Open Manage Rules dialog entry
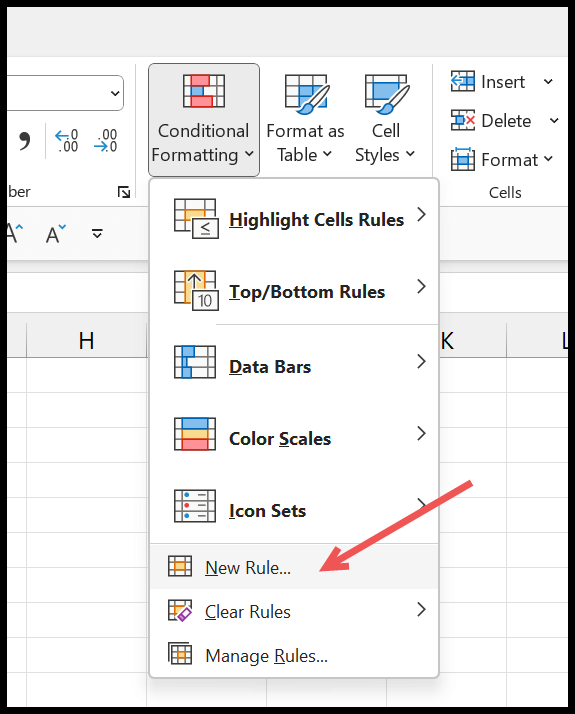This screenshot has width=575, height=714. (x=294, y=656)
